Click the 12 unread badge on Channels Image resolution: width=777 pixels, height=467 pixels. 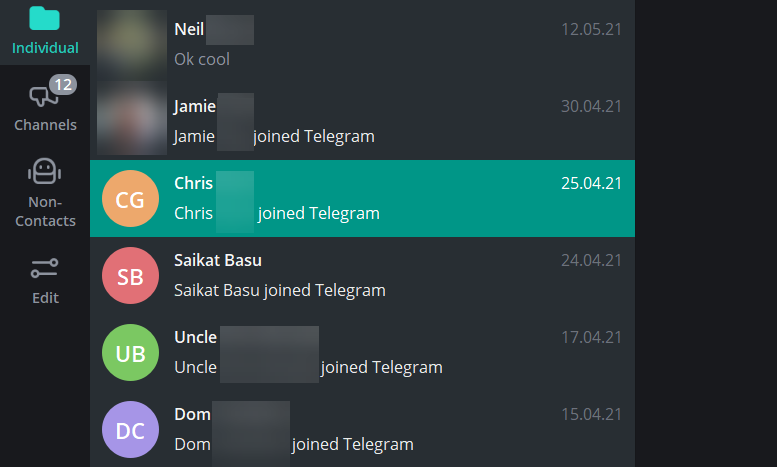click(x=62, y=85)
